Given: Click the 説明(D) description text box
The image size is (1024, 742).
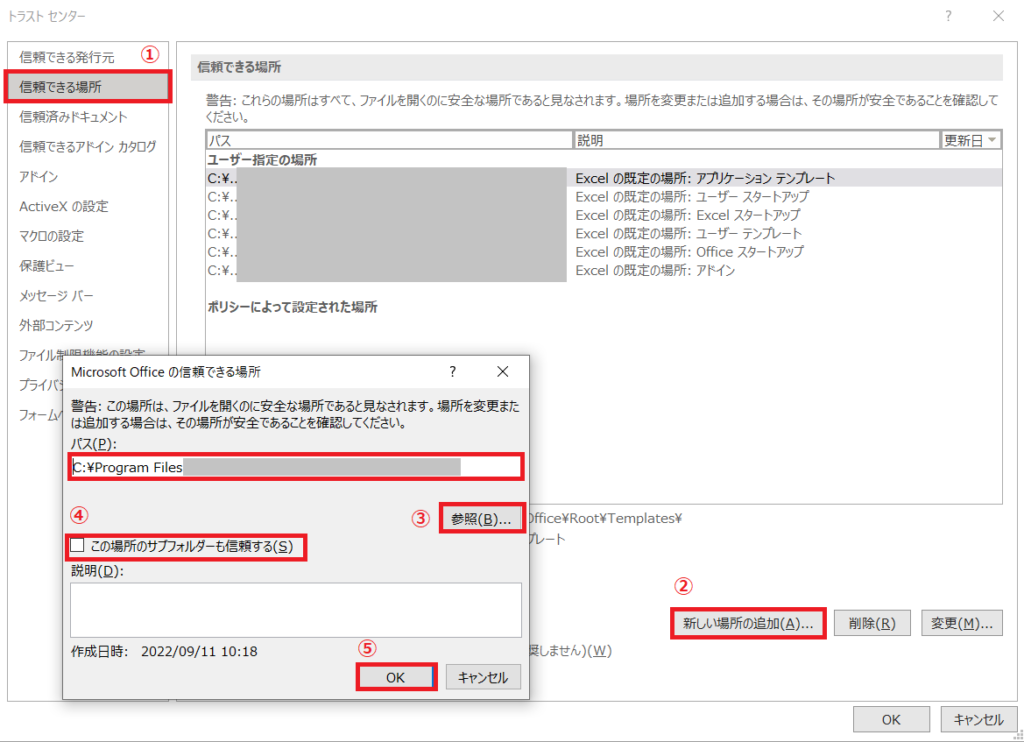Looking at the screenshot, I should click(295, 609).
